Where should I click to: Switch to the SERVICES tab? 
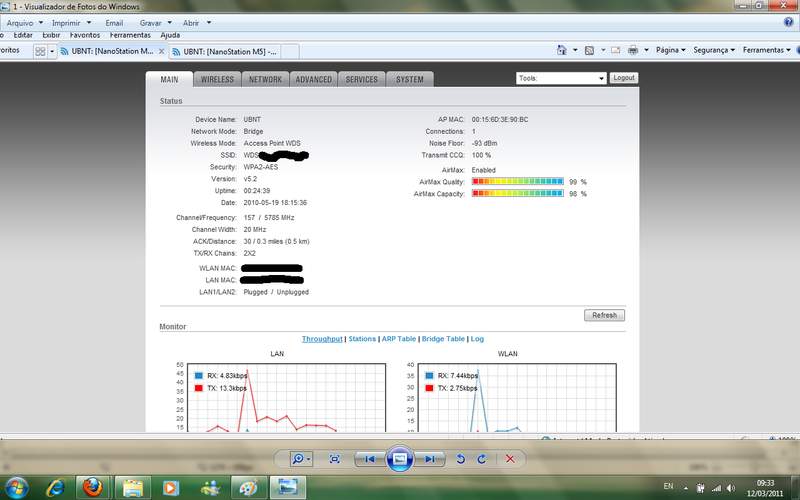click(x=361, y=80)
